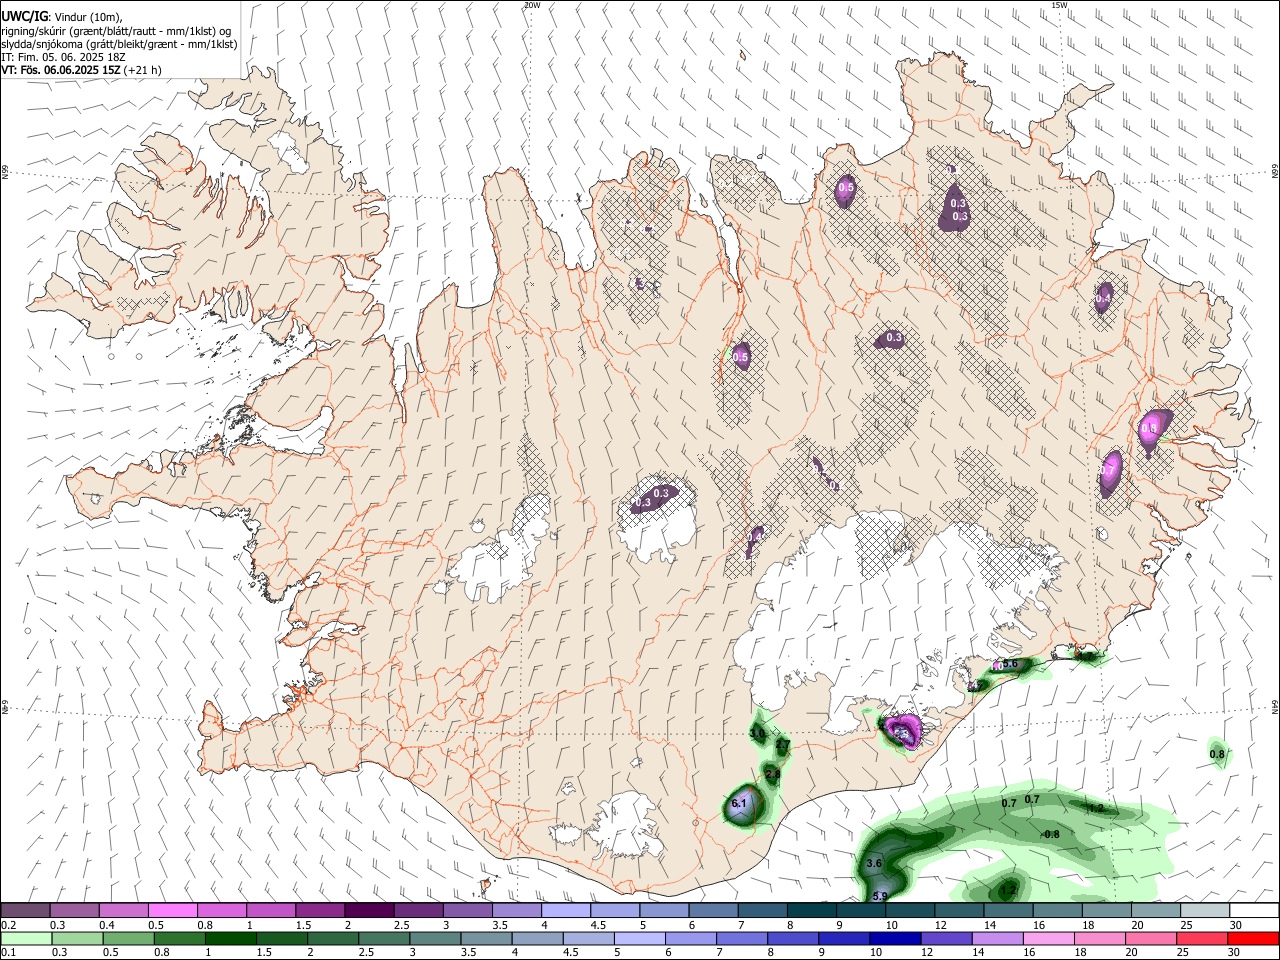The width and height of the screenshot is (1280, 960).
Task: Select lower scale pink swatch starting at 18
Action: tap(1099, 939)
